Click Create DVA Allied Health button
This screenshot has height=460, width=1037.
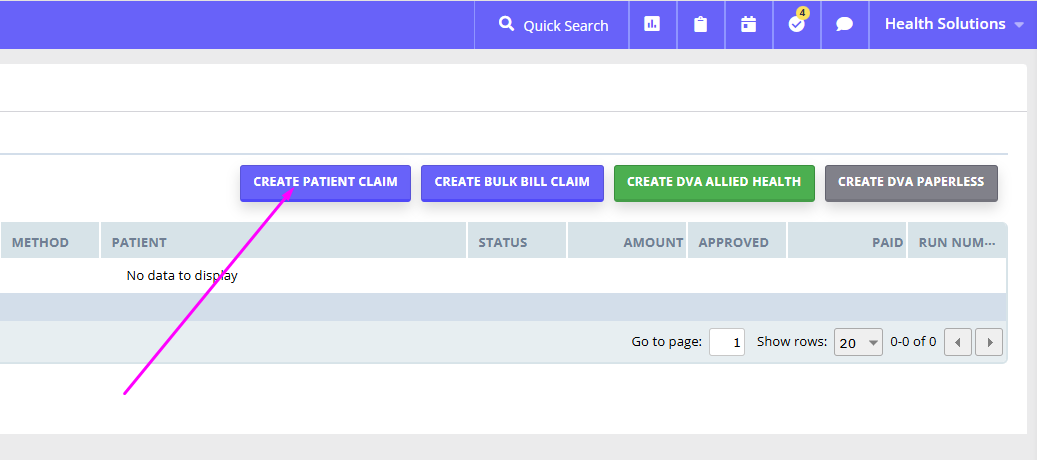[x=714, y=182]
